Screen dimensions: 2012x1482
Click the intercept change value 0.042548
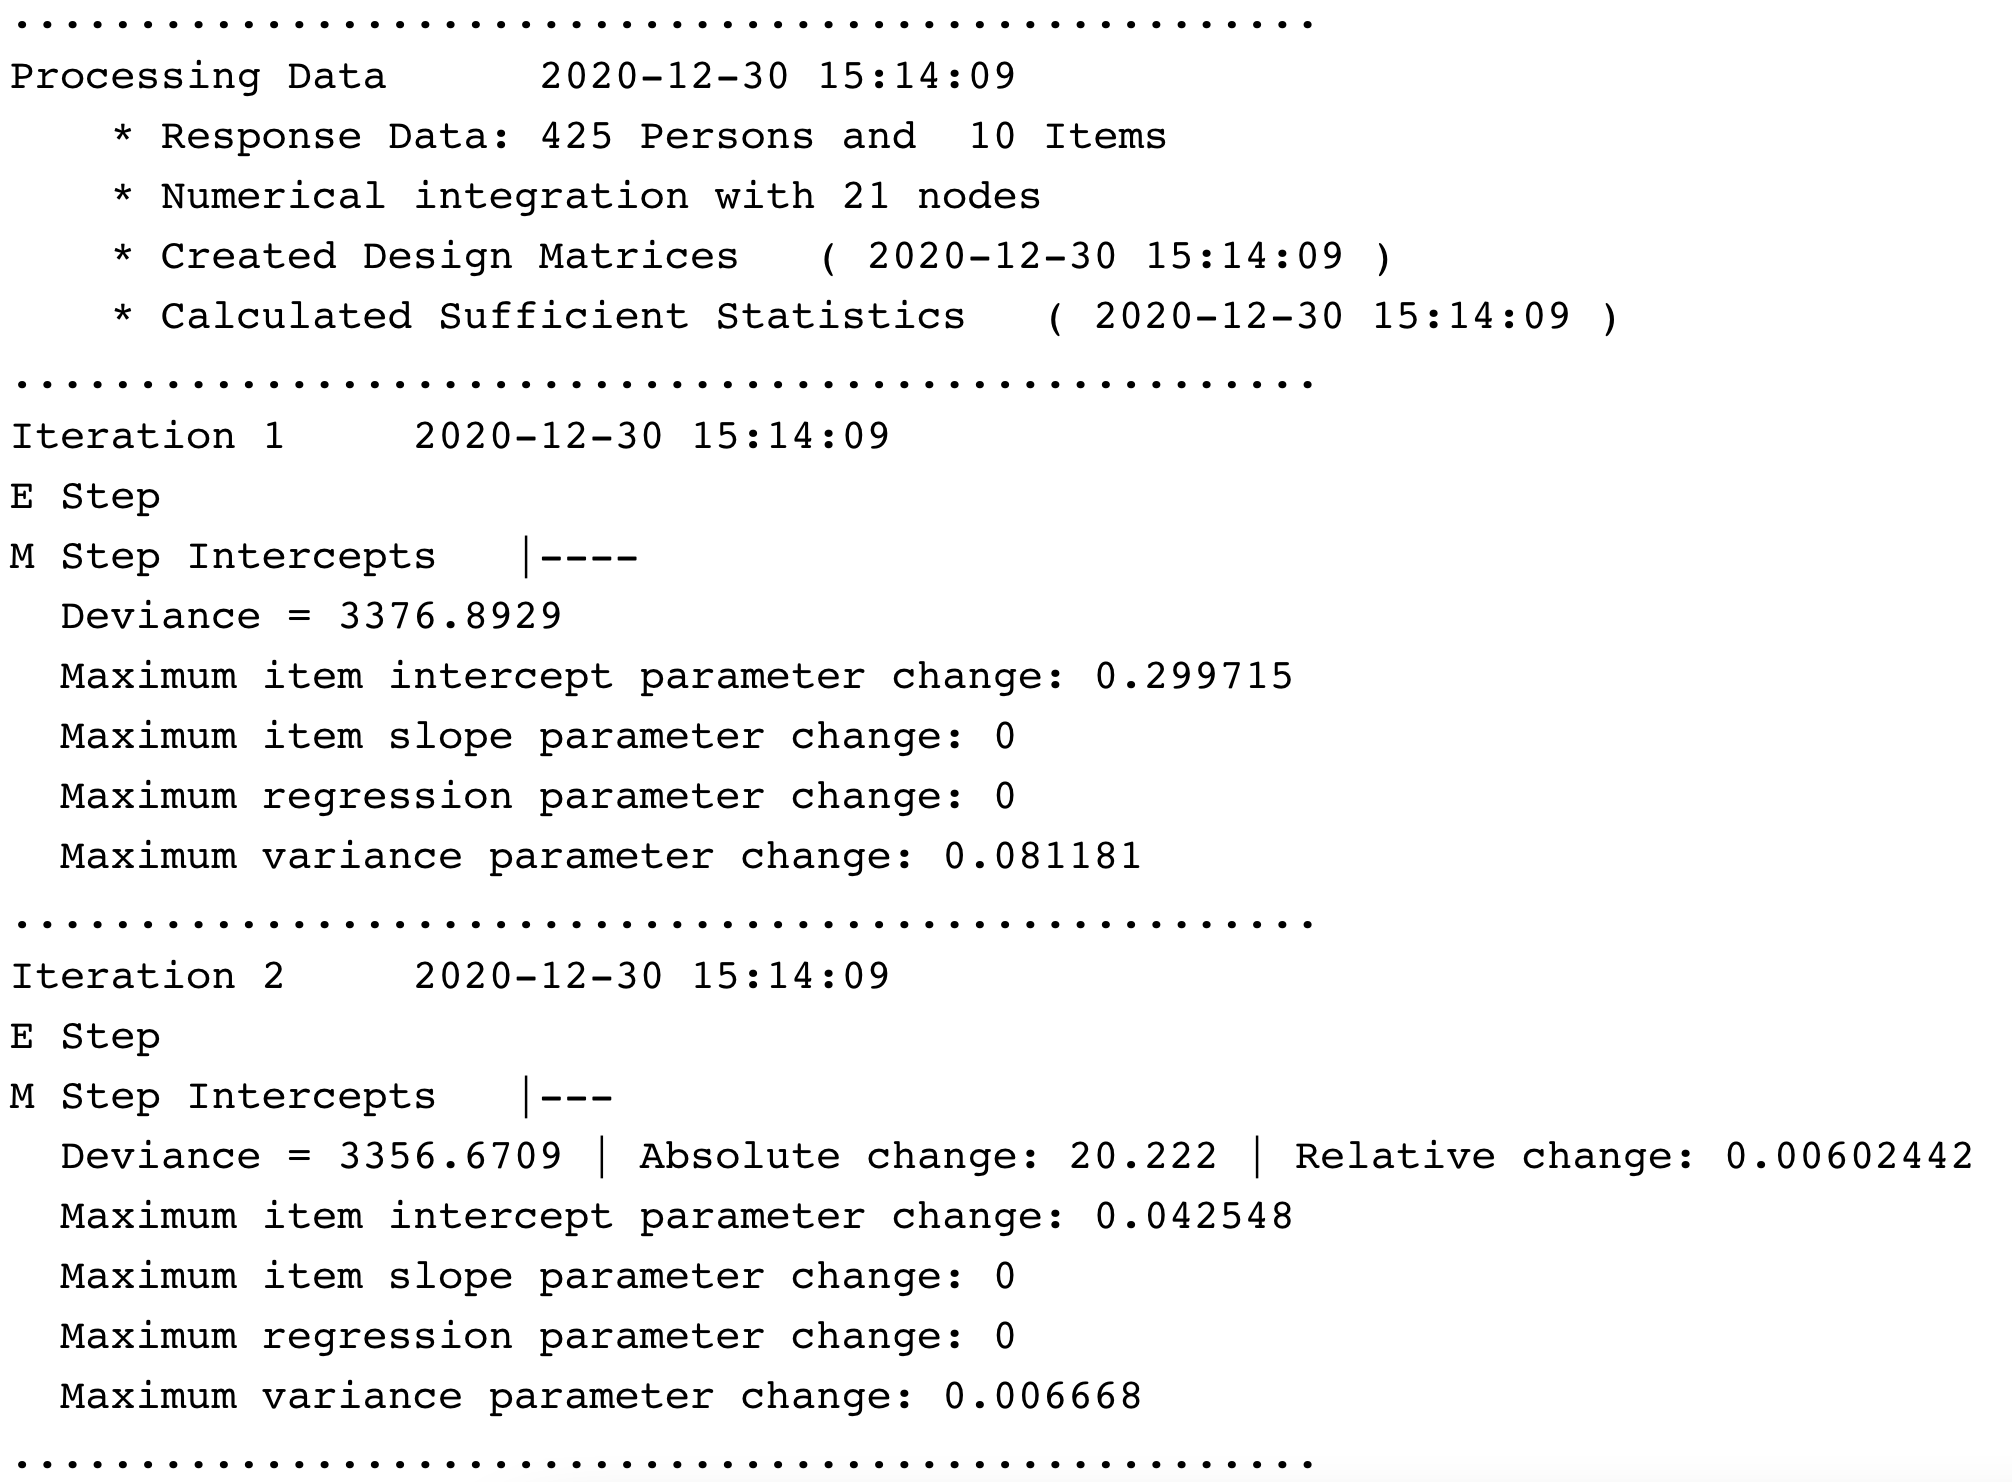point(1194,1216)
